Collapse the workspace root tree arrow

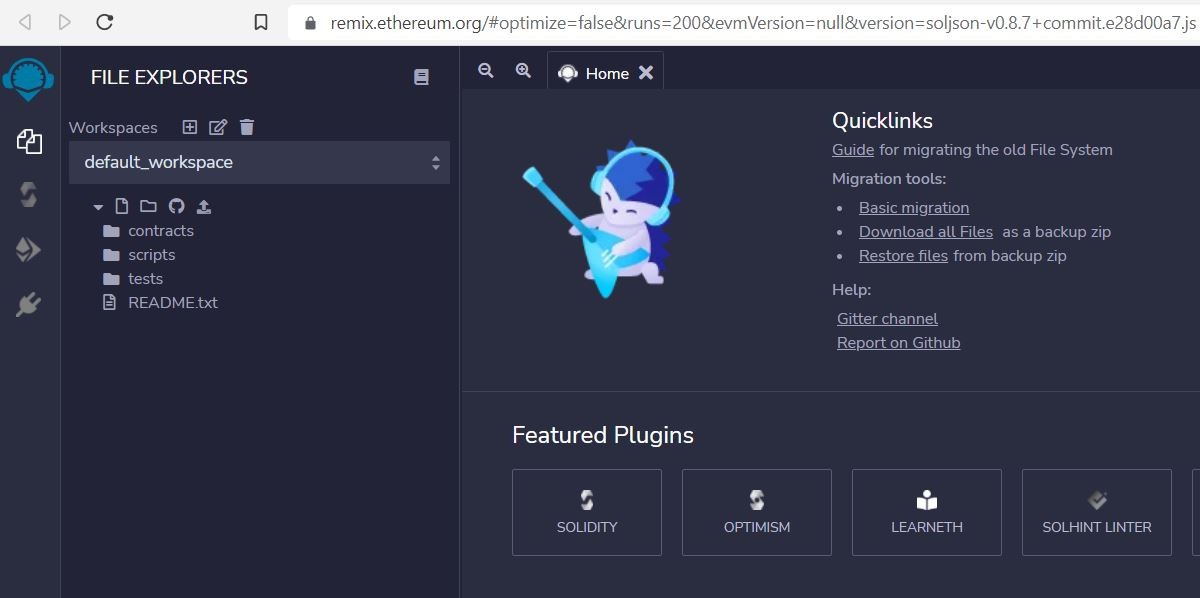click(x=98, y=207)
